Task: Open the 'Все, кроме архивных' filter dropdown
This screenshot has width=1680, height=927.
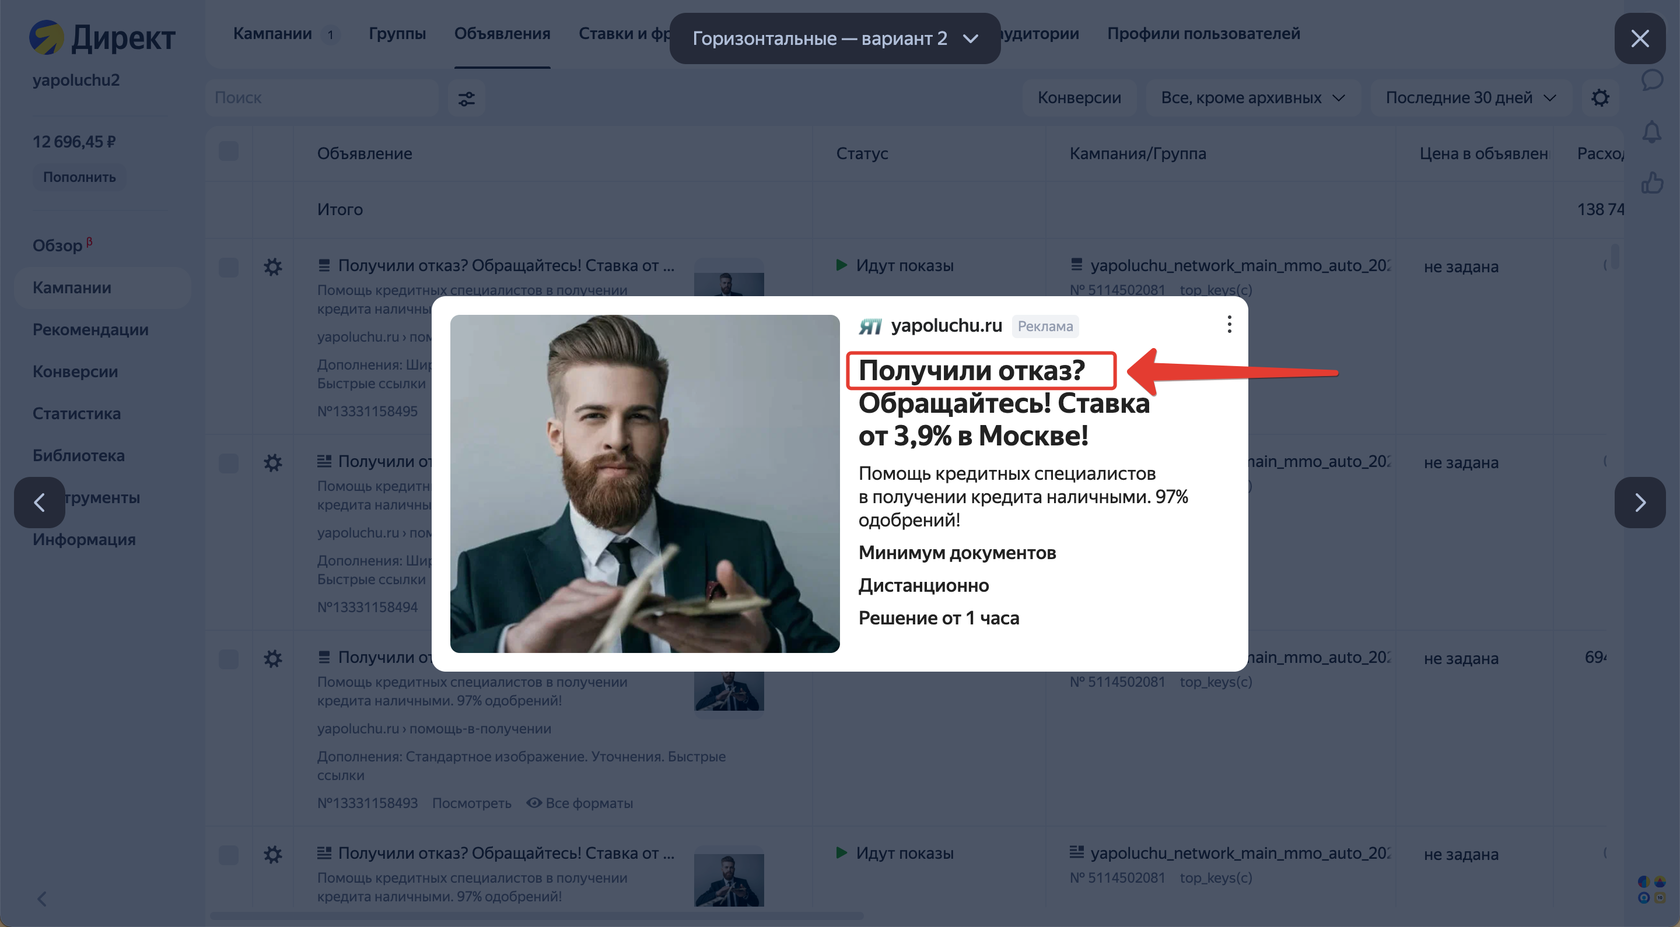Action: click(1252, 98)
